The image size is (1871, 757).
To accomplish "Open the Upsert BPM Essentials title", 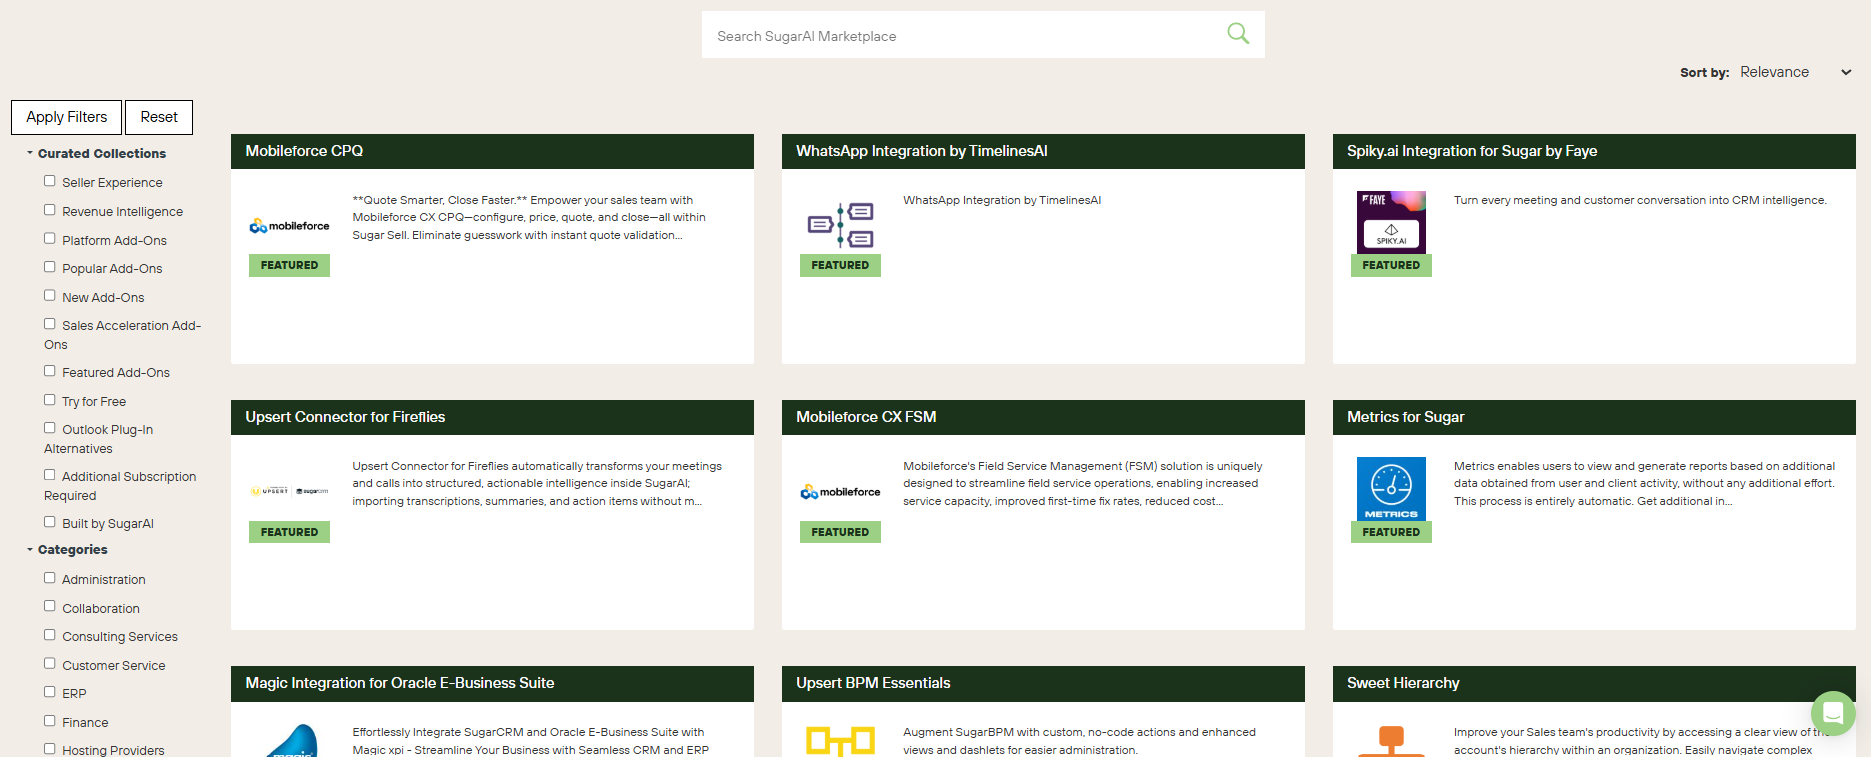I will click(873, 683).
